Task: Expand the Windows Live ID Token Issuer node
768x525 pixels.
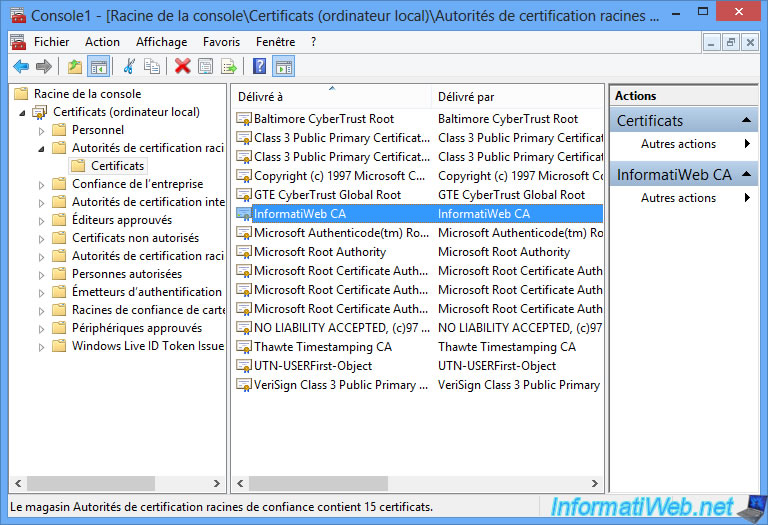Action: pyautogui.click(x=41, y=347)
